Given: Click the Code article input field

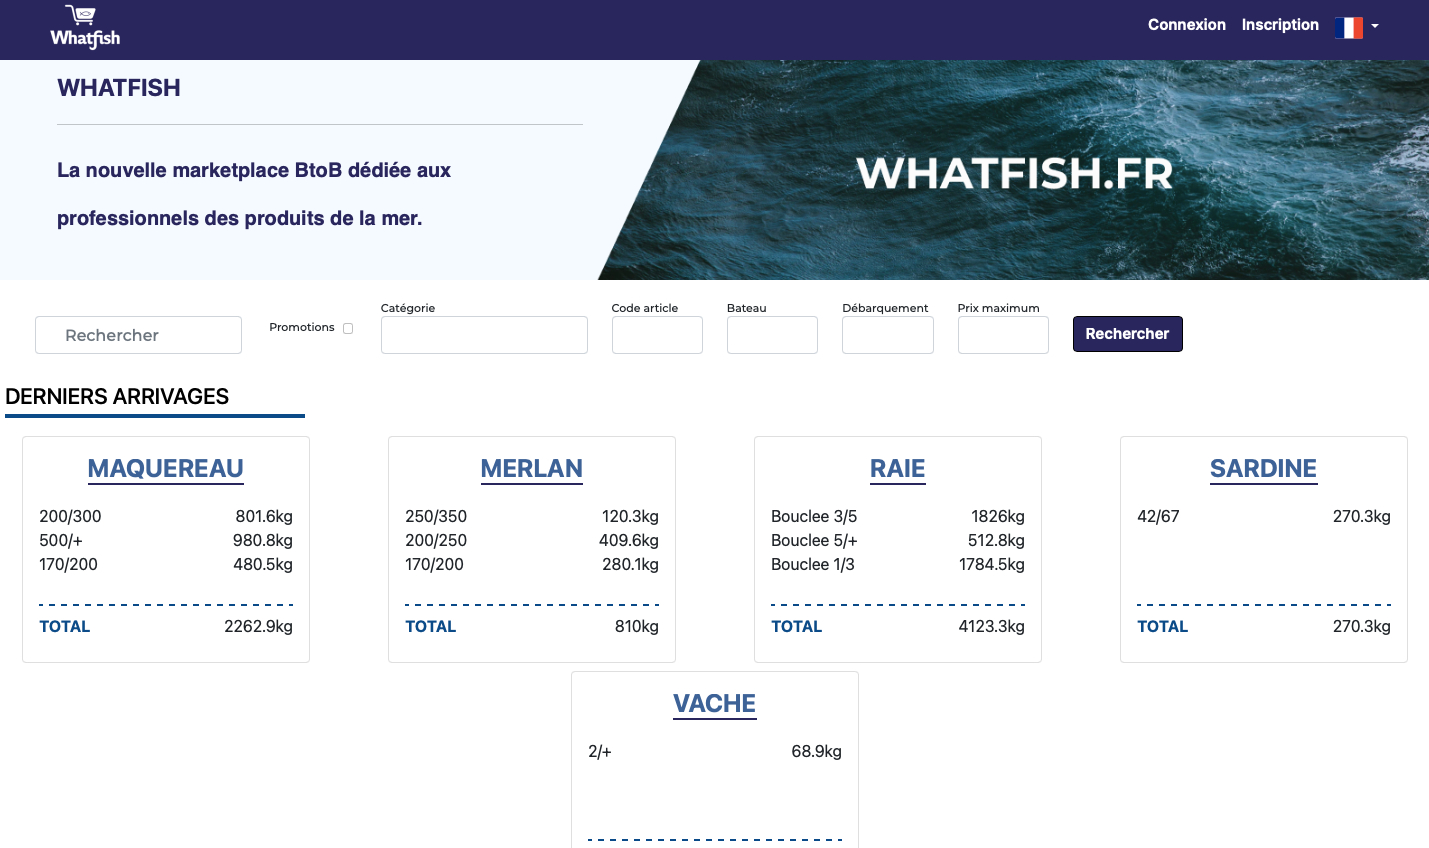Looking at the screenshot, I should (657, 335).
